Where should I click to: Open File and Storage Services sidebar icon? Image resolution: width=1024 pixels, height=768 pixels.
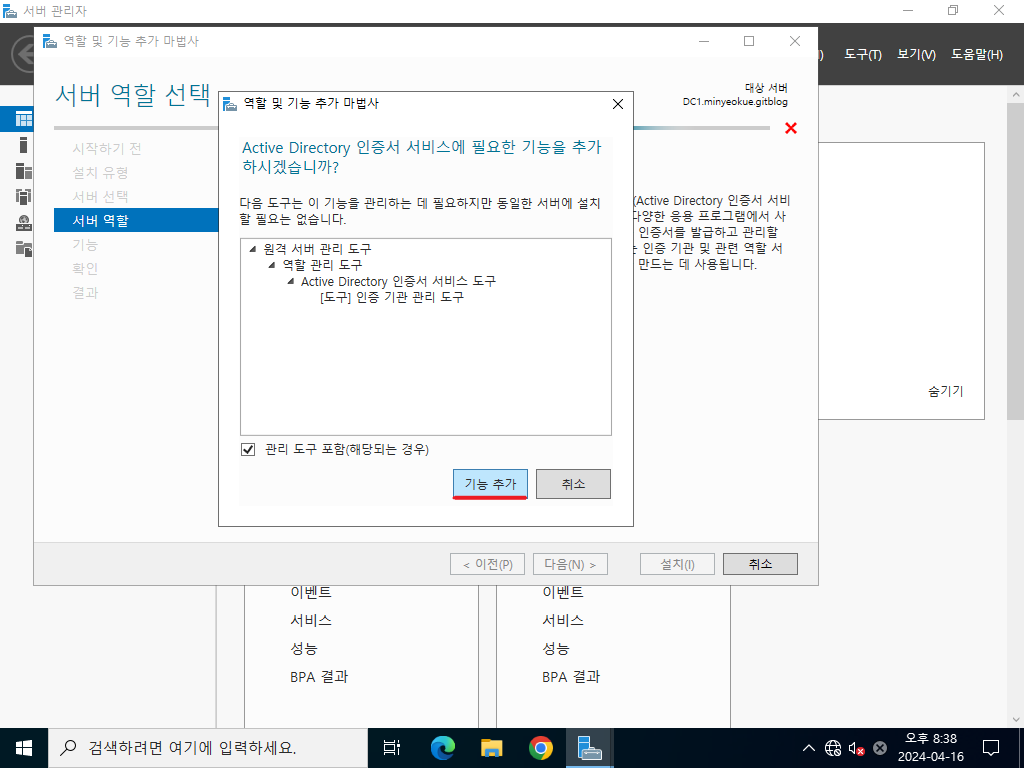(24, 248)
